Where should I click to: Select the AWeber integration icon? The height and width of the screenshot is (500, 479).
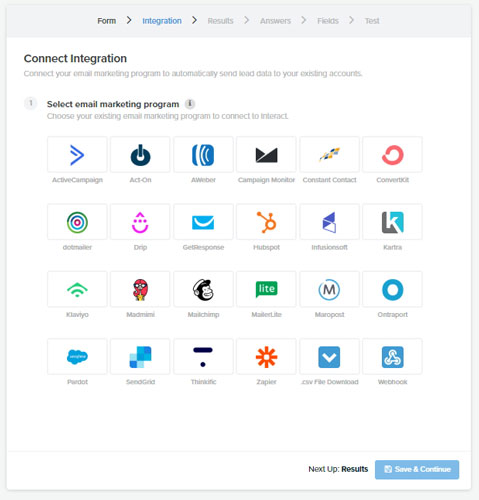203,155
